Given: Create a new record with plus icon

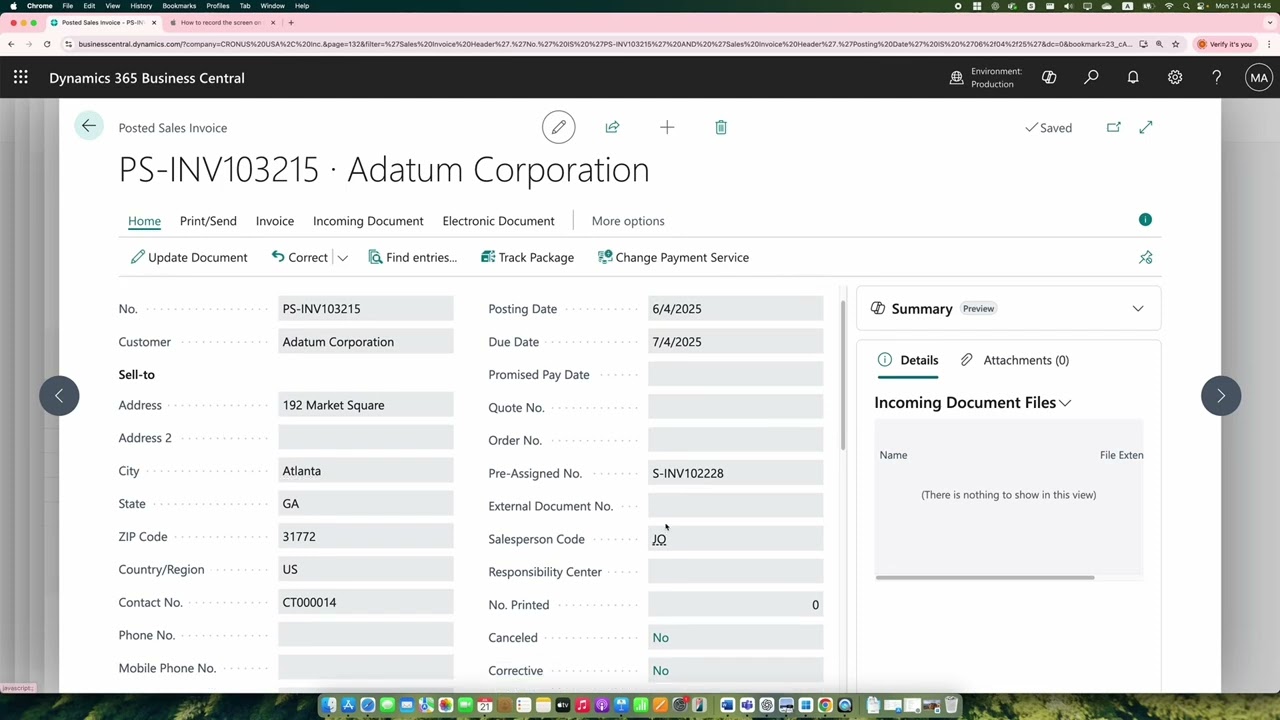Looking at the screenshot, I should 667,127.
